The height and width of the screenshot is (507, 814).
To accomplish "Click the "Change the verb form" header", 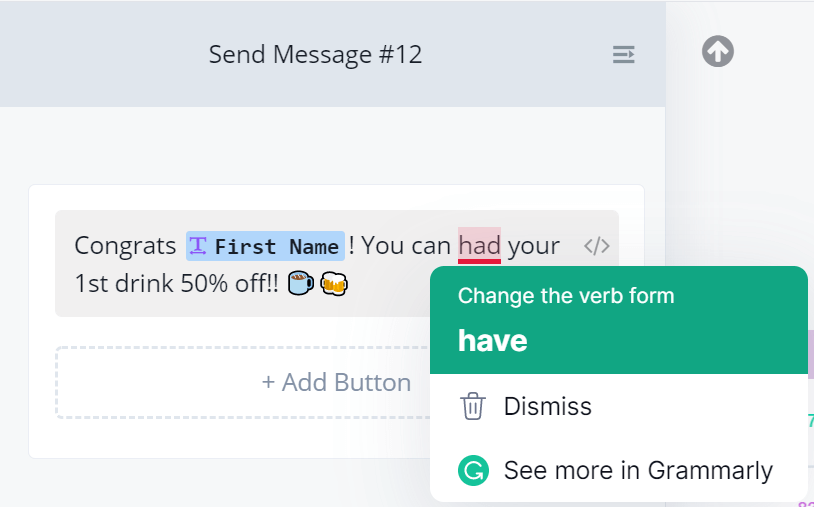I will point(566,296).
